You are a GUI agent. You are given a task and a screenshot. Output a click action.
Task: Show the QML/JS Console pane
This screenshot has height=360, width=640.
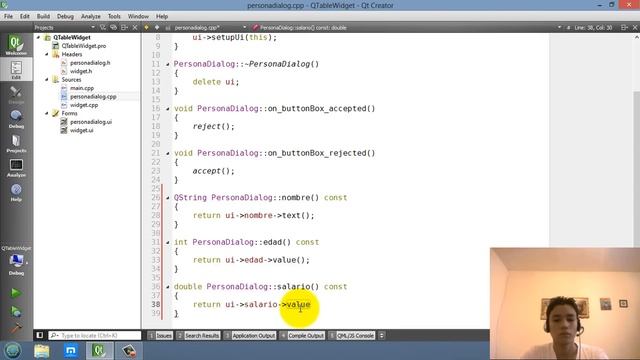pos(351,336)
